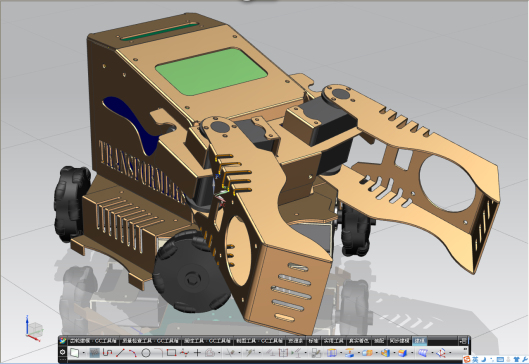
Task: Toggle the 英 English input mode
Action: (x=475, y=359)
